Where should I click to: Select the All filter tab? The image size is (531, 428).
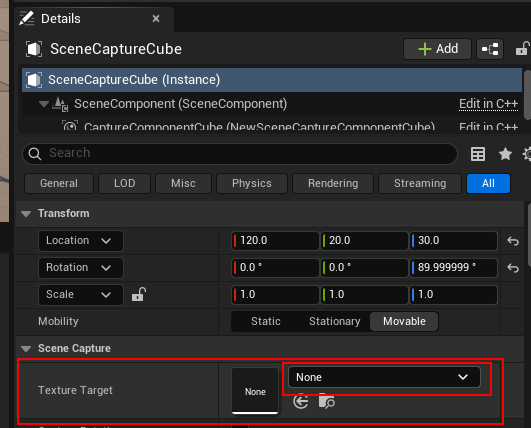pos(488,184)
